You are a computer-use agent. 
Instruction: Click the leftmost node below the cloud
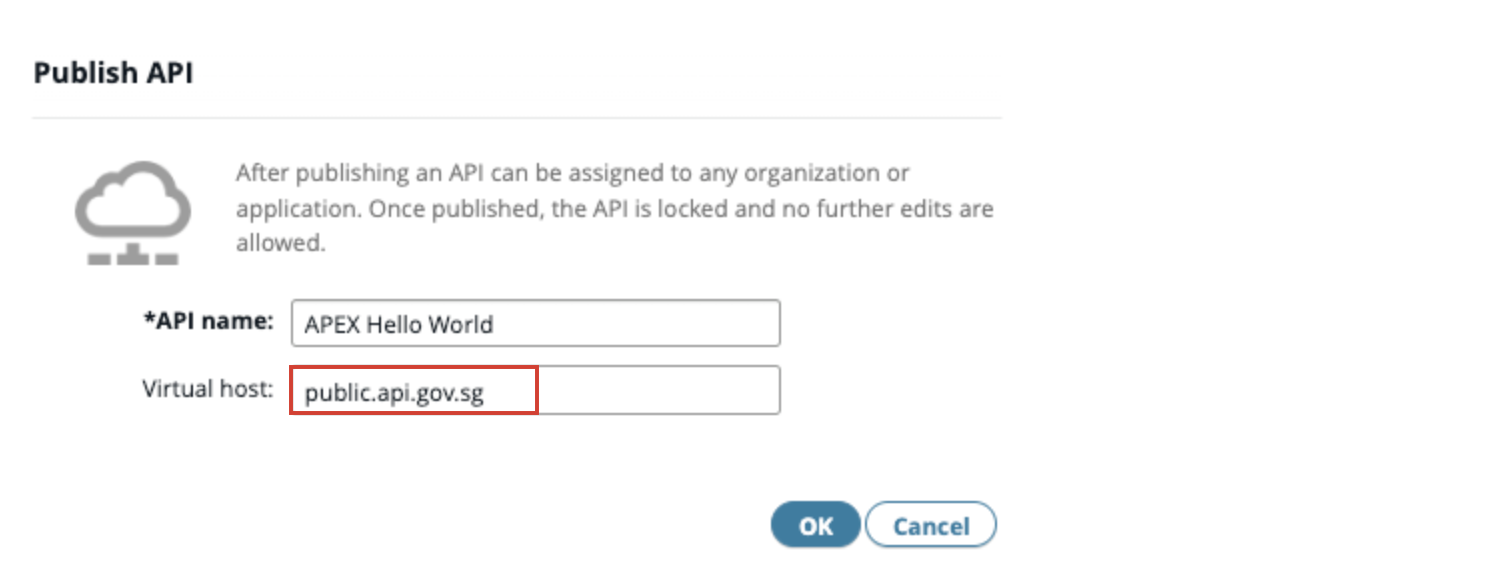(97, 258)
